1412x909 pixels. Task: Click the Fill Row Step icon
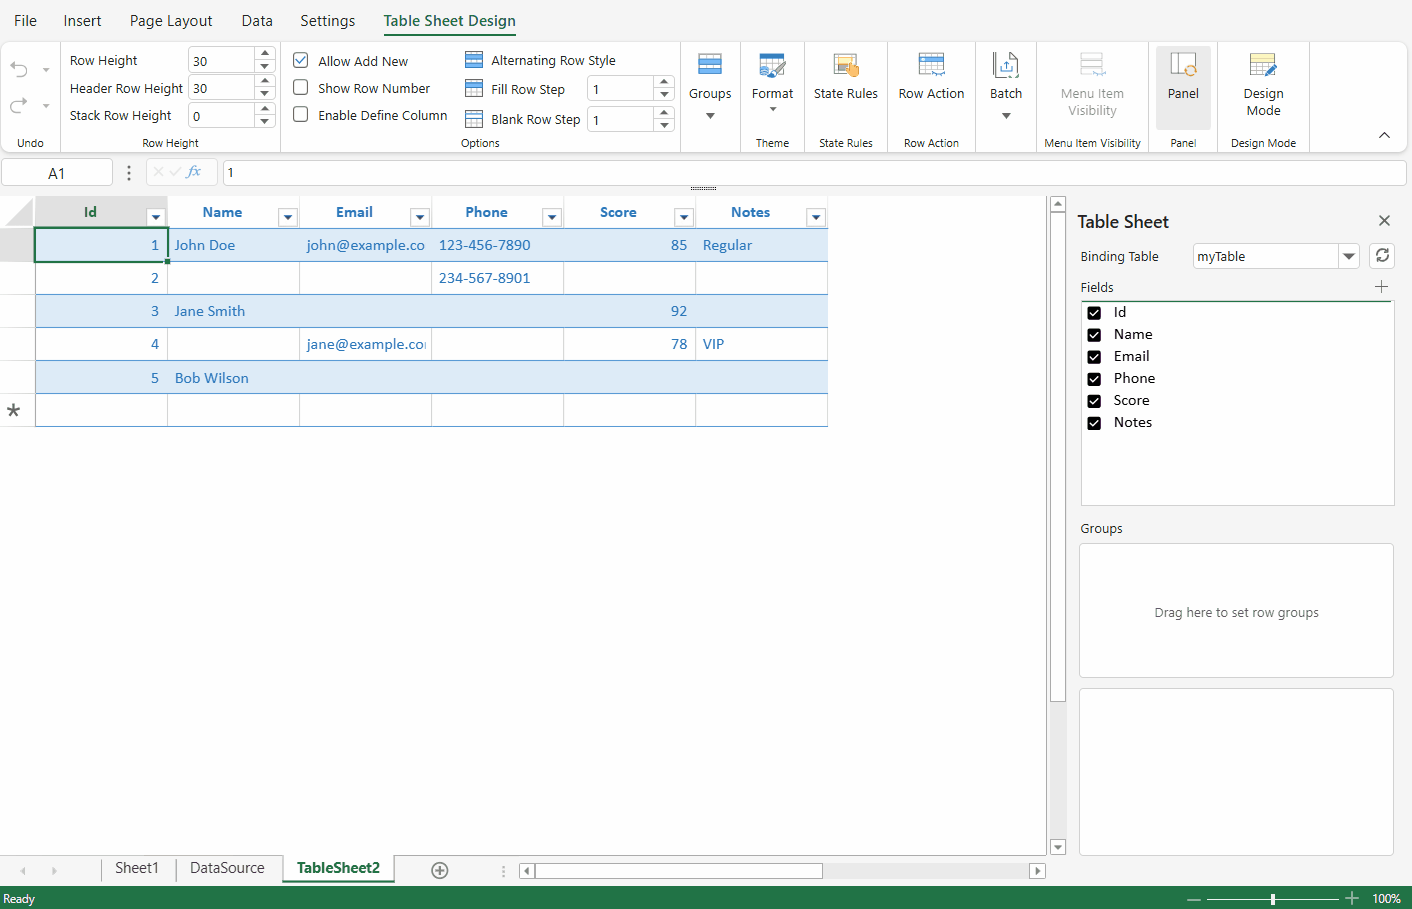coord(474,89)
